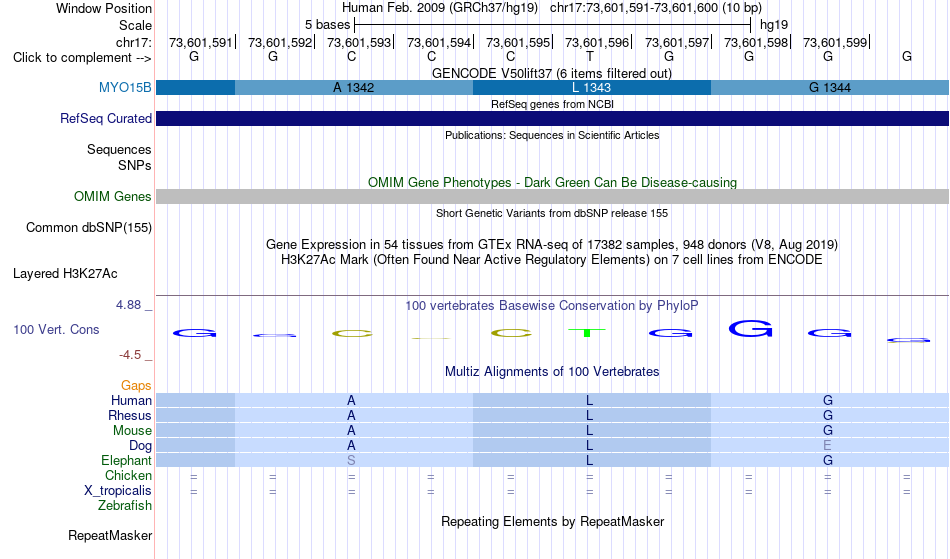Screen dimensions: 950x559
Task: Click the A 1342 codon block
Action: (354, 87)
